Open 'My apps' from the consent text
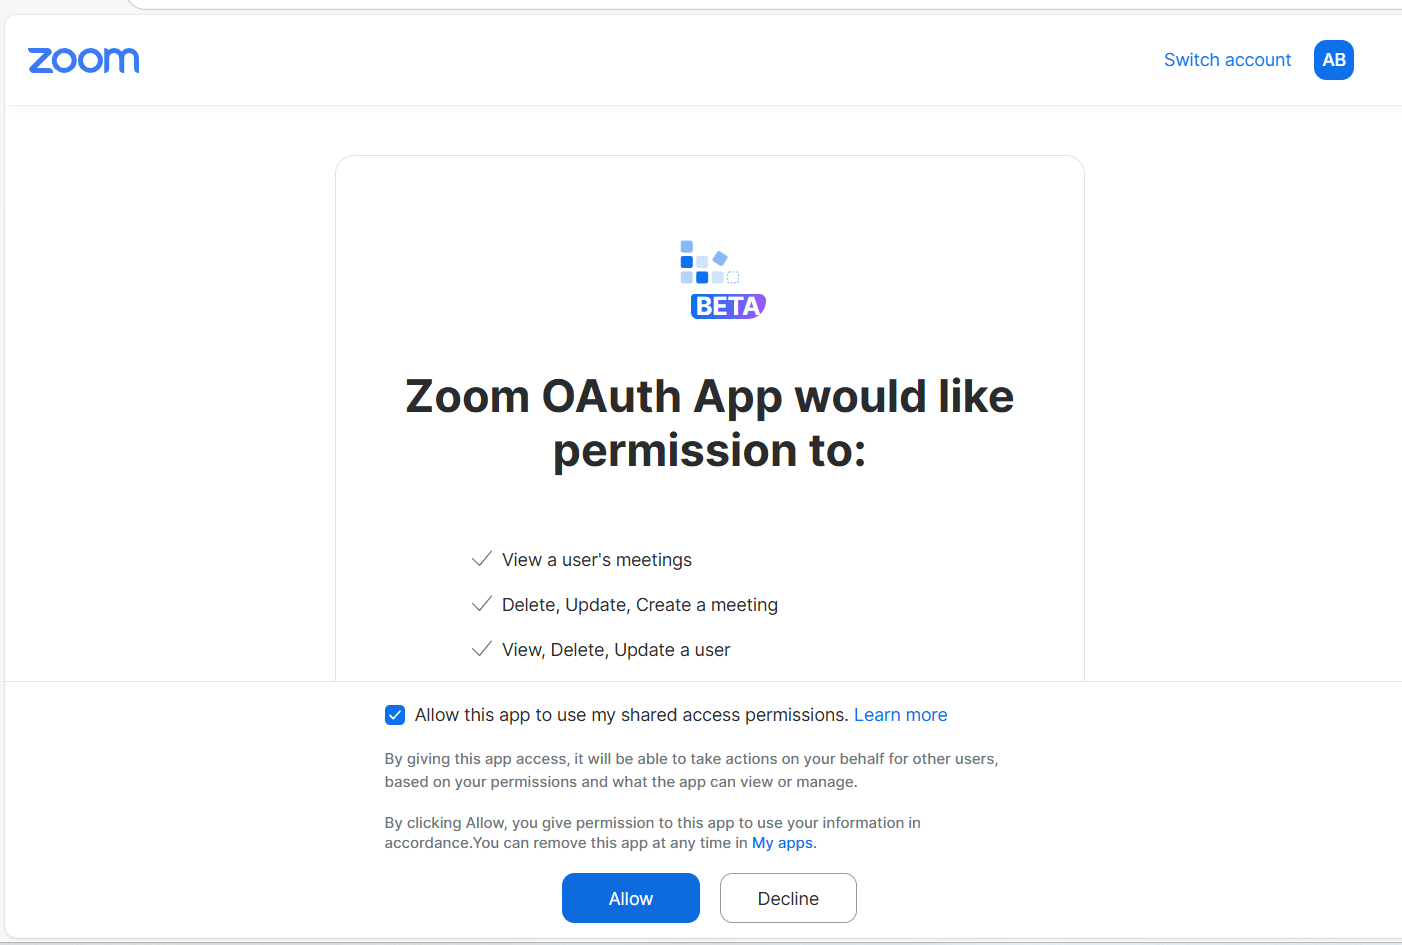This screenshot has height=945, width=1402. click(x=781, y=842)
